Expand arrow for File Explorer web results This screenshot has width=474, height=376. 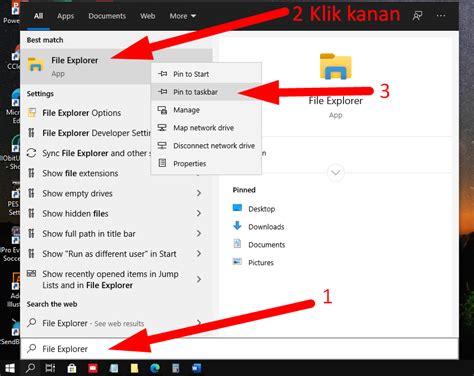pos(199,323)
